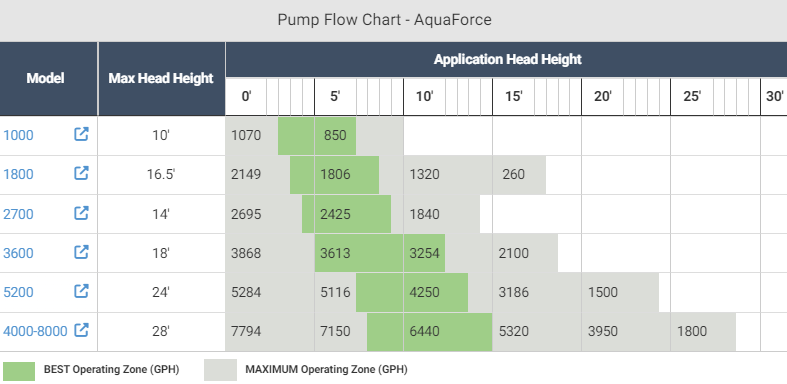Open external link icon for model 2700
This screenshot has width=787, height=384.
point(81,213)
